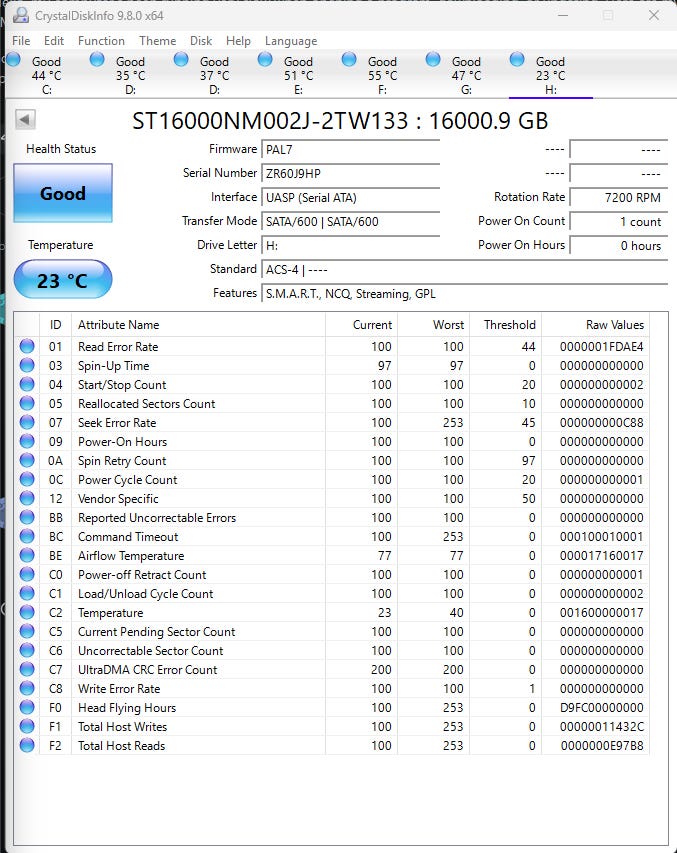The width and height of the screenshot is (677, 853).
Task: Click status icon for Spin Retry Count
Action: (x=27, y=460)
